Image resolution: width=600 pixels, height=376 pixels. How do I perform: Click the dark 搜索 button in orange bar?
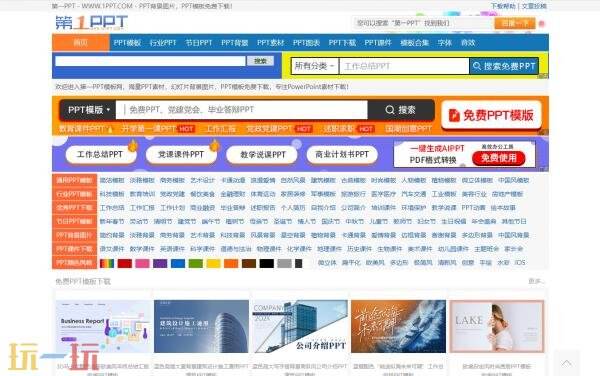(x=401, y=110)
